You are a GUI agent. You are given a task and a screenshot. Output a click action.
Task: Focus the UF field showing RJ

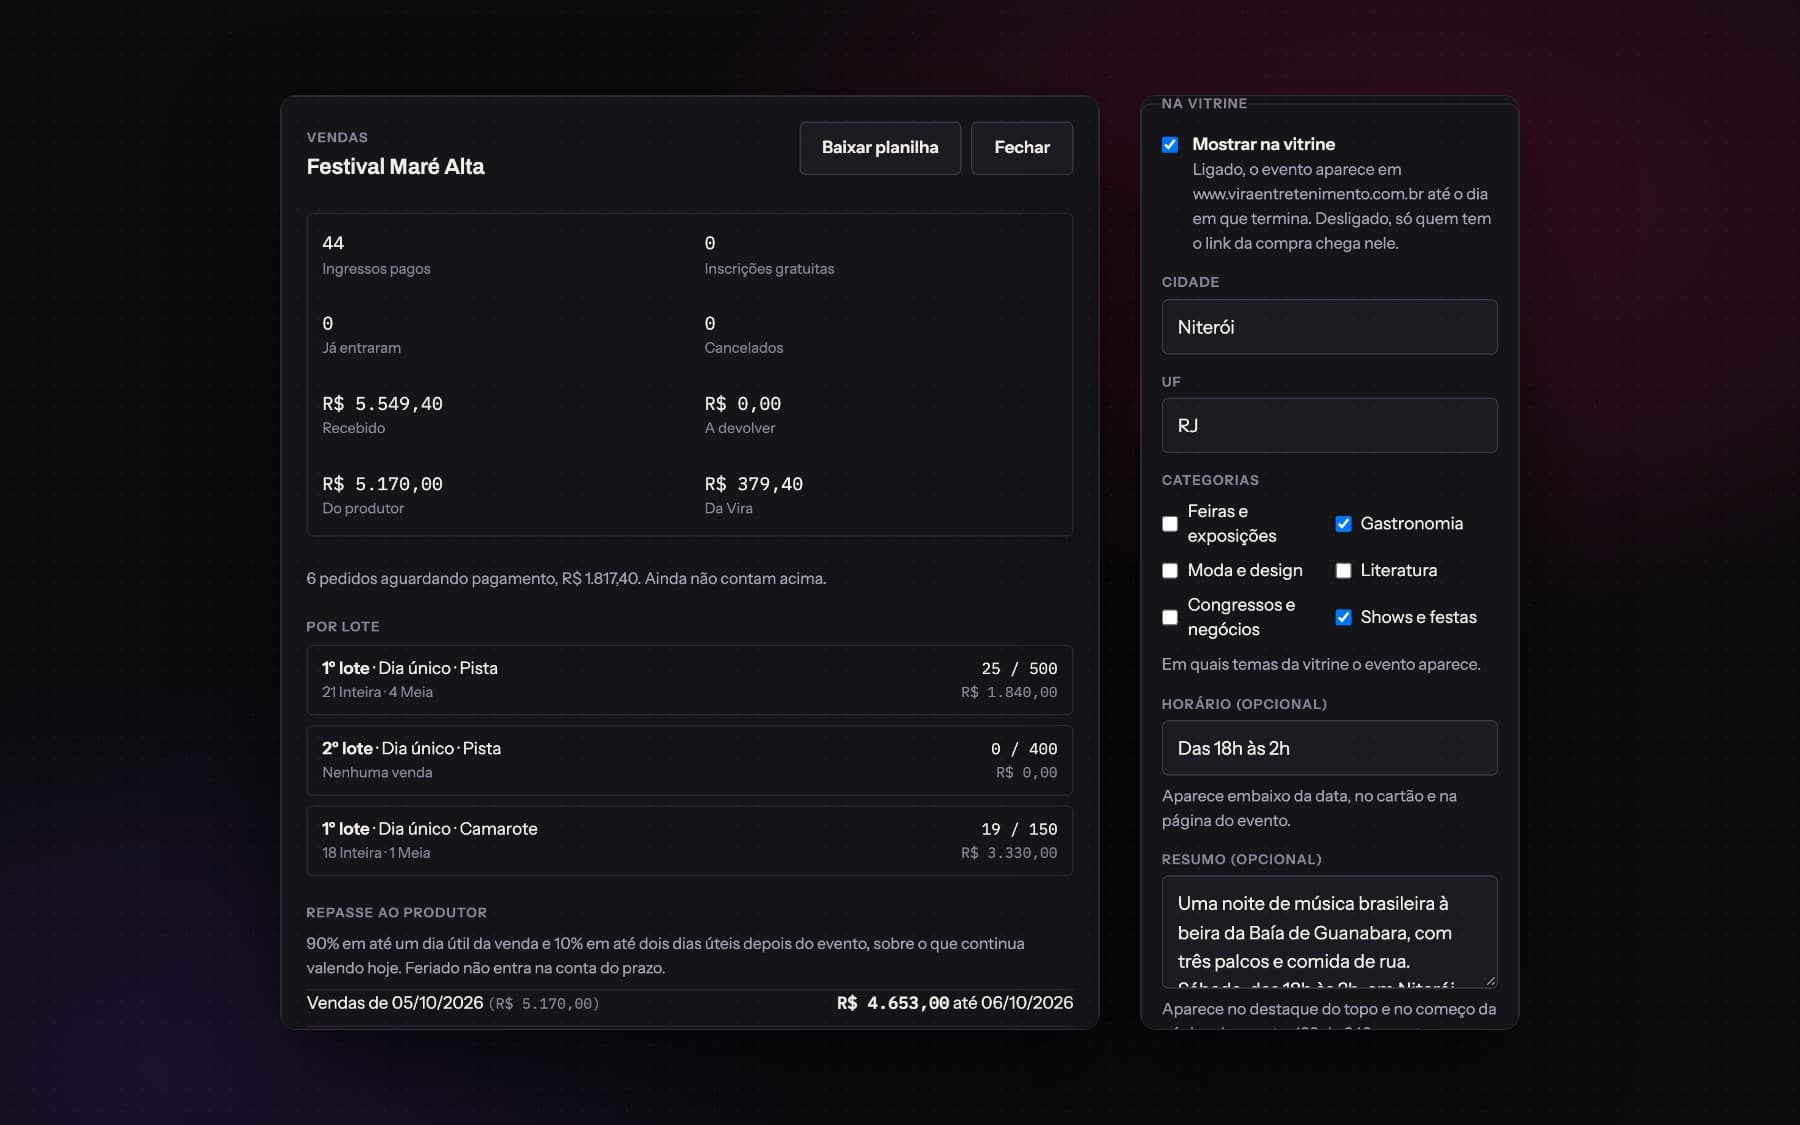(1329, 426)
